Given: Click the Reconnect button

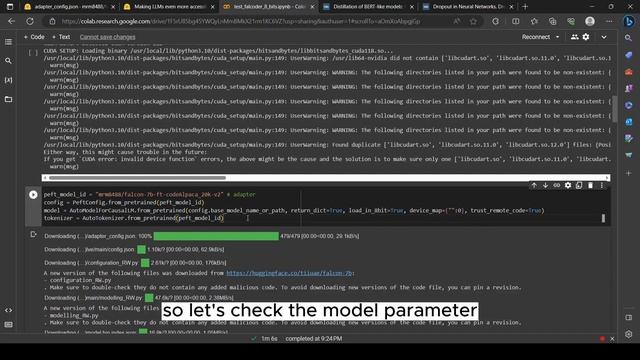Looking at the screenshot, I should click(536, 37).
